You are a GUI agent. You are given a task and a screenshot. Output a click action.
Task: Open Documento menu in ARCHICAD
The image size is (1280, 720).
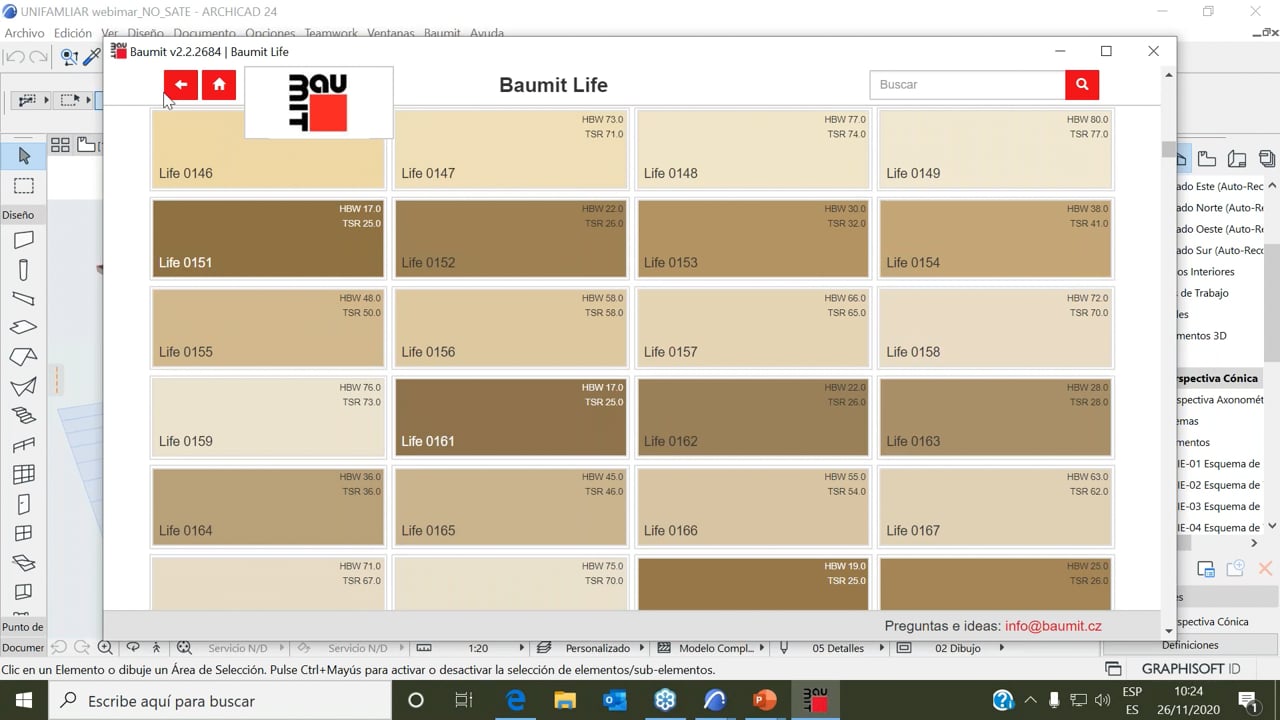point(205,33)
